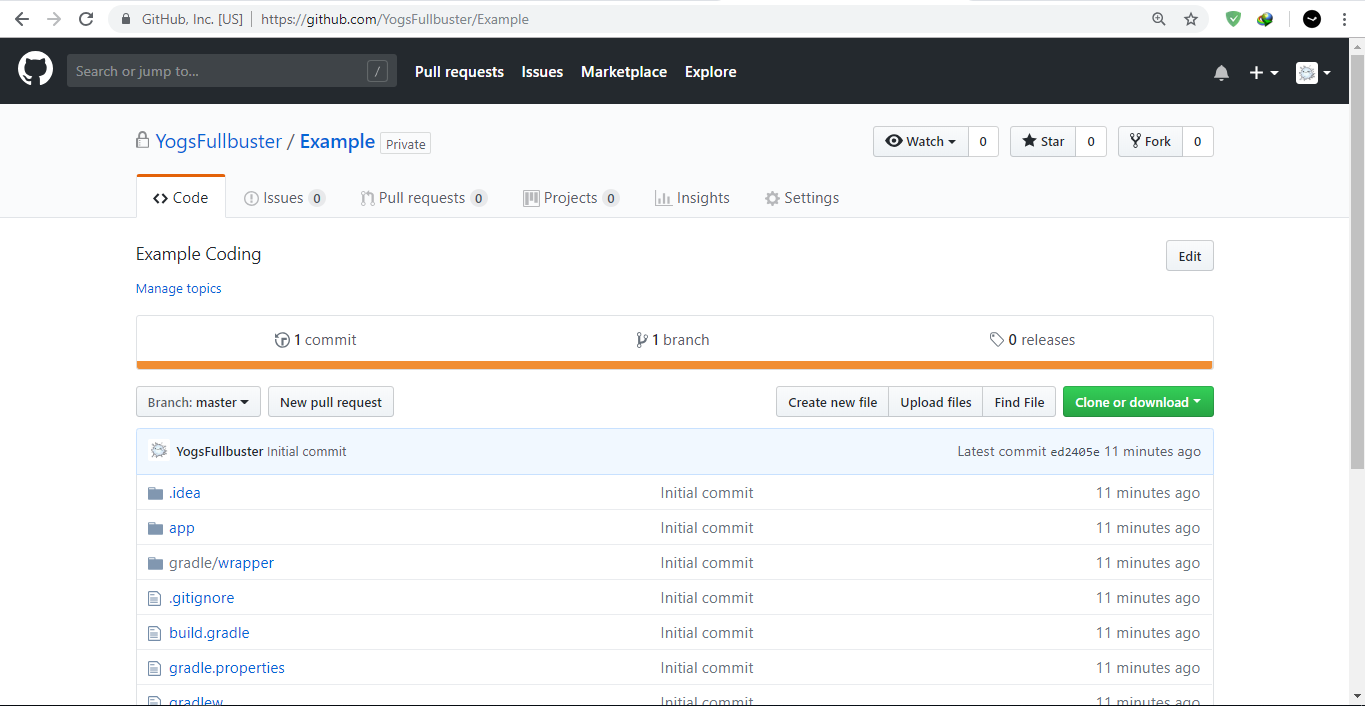Screen dimensions: 1365x706
Task: Click the New pull request button
Action: pos(331,402)
